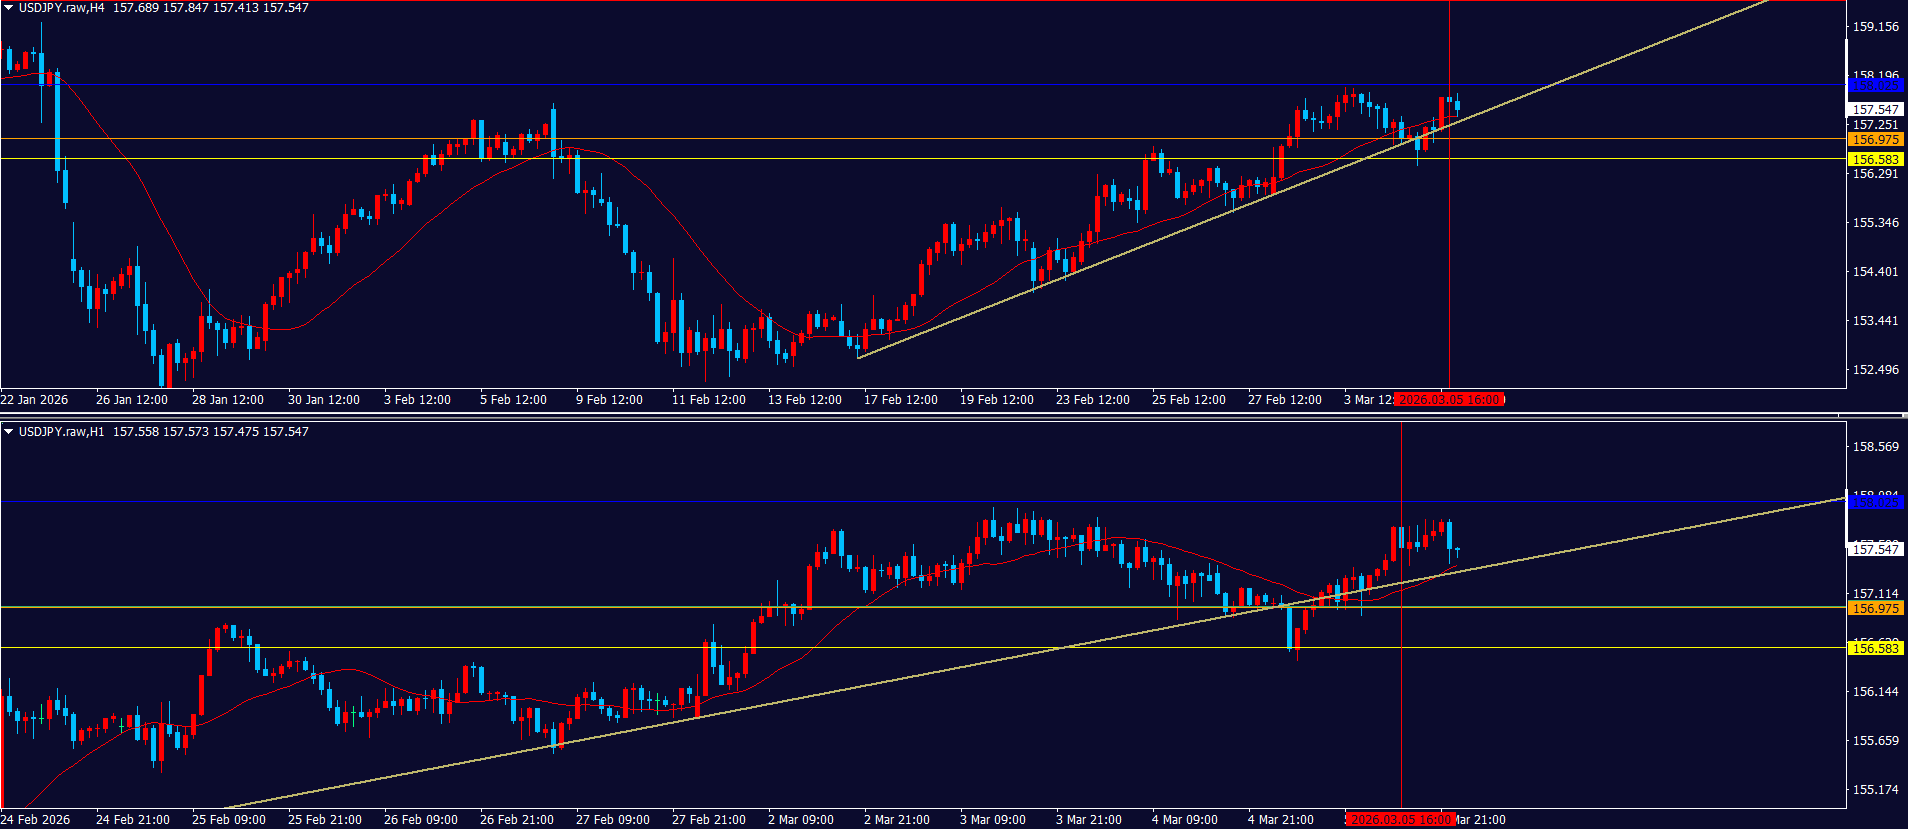Click the 155.174 level on H1 price scale
1908x829 pixels.
(1875, 790)
